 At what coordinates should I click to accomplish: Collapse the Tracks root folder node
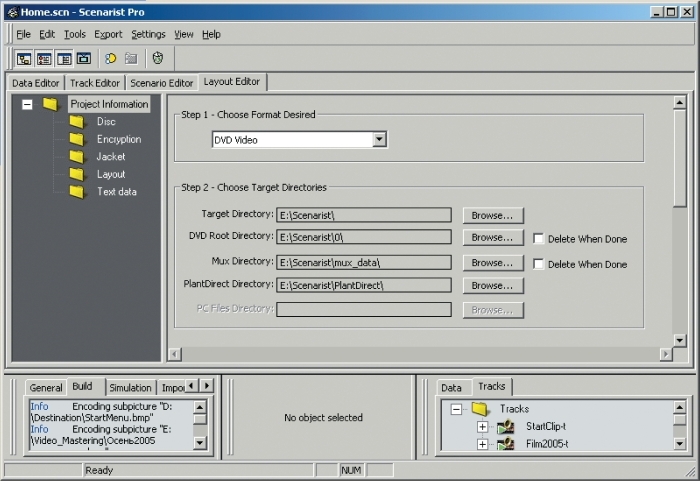[x=456, y=409]
